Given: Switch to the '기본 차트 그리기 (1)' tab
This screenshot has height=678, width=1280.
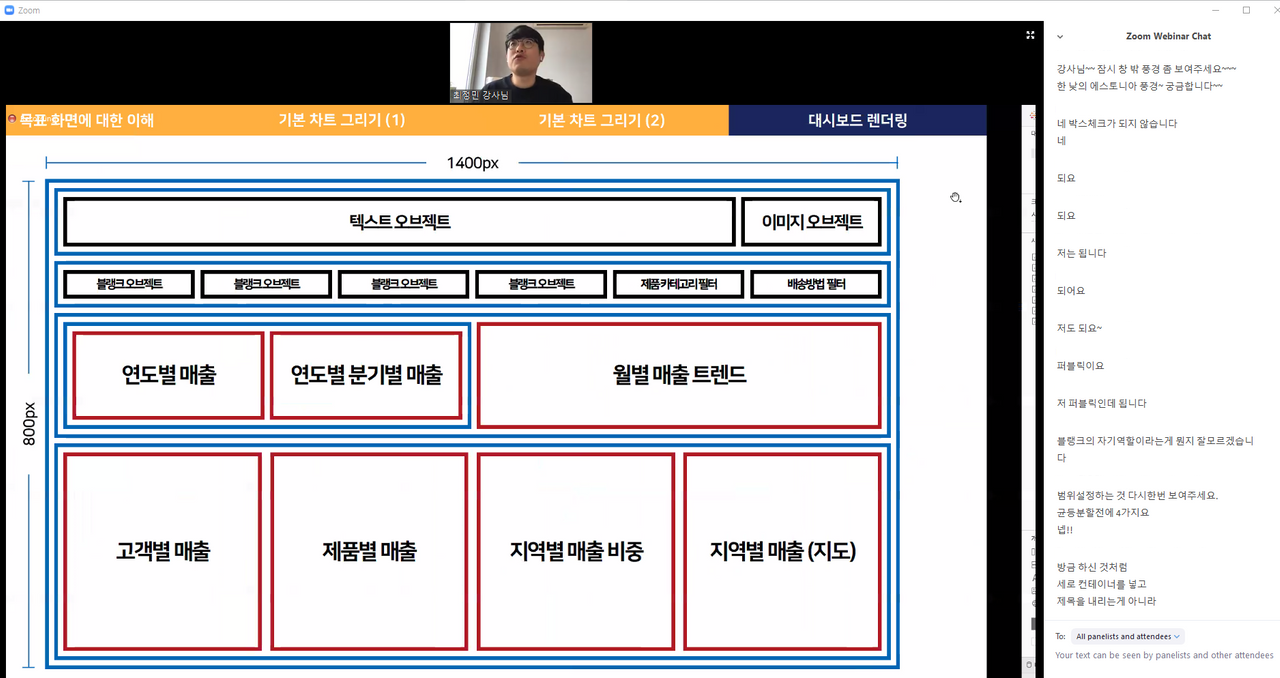Looking at the screenshot, I should coord(341,121).
